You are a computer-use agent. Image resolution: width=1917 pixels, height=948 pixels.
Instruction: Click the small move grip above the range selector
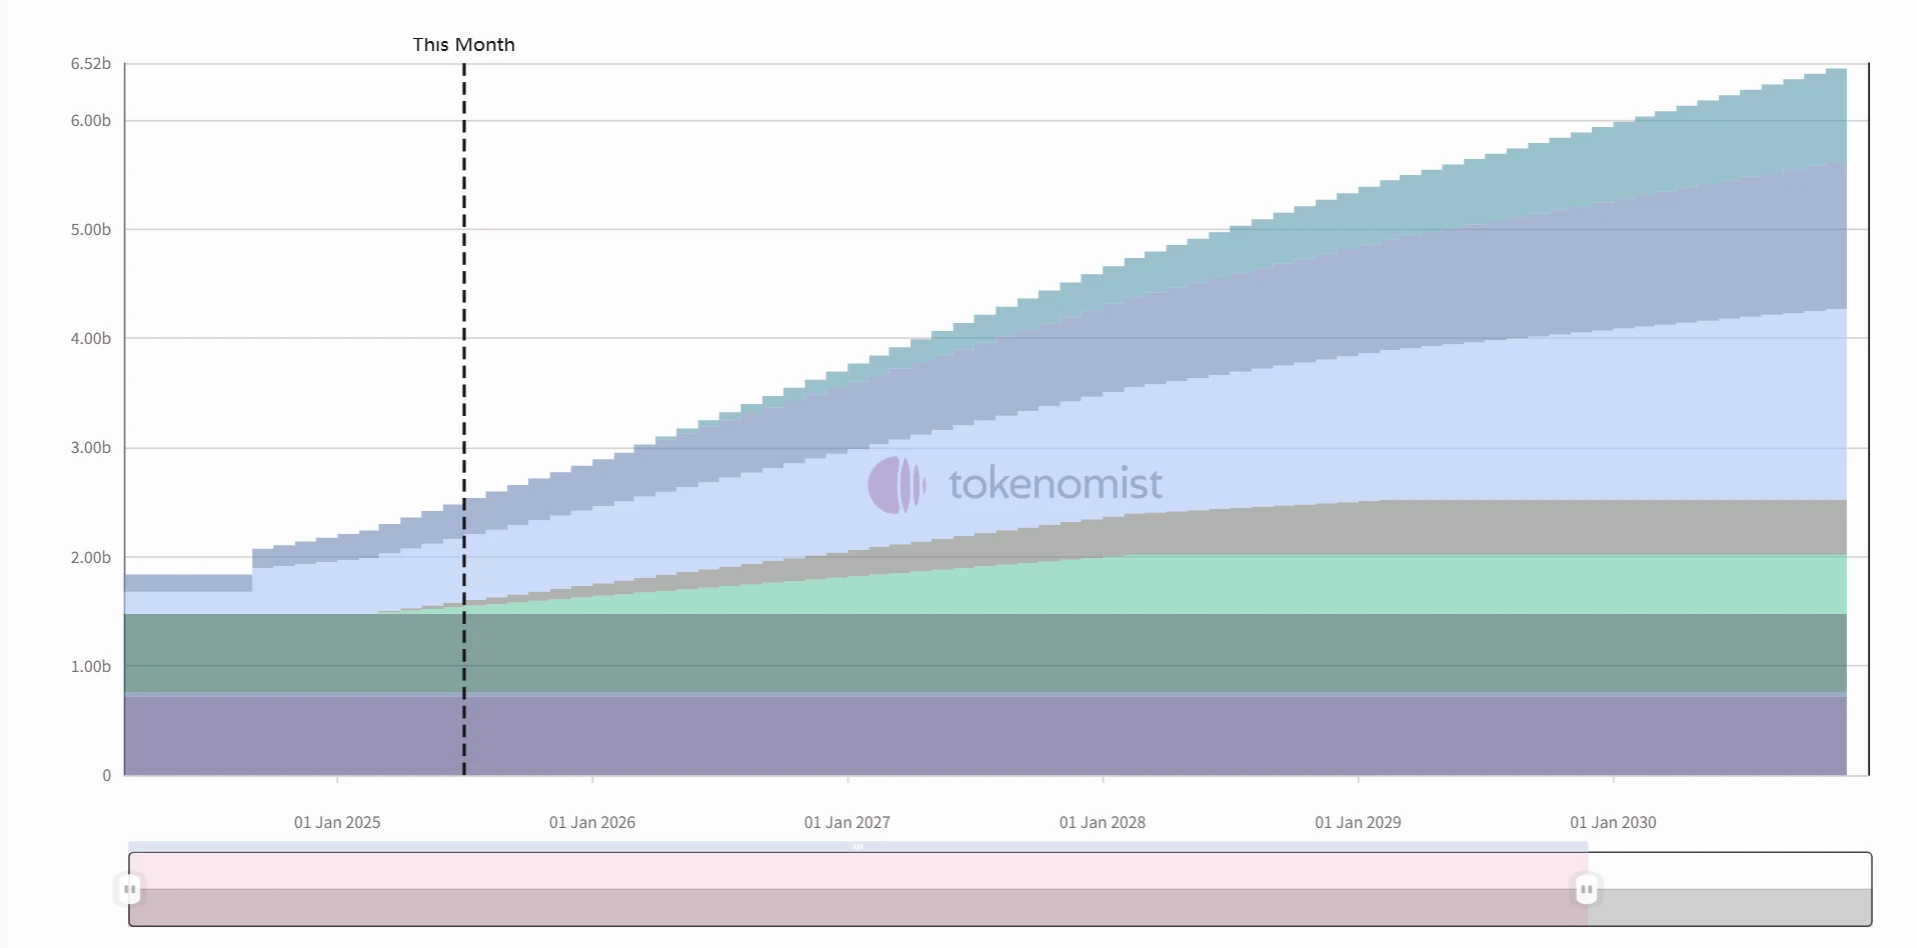(x=858, y=847)
